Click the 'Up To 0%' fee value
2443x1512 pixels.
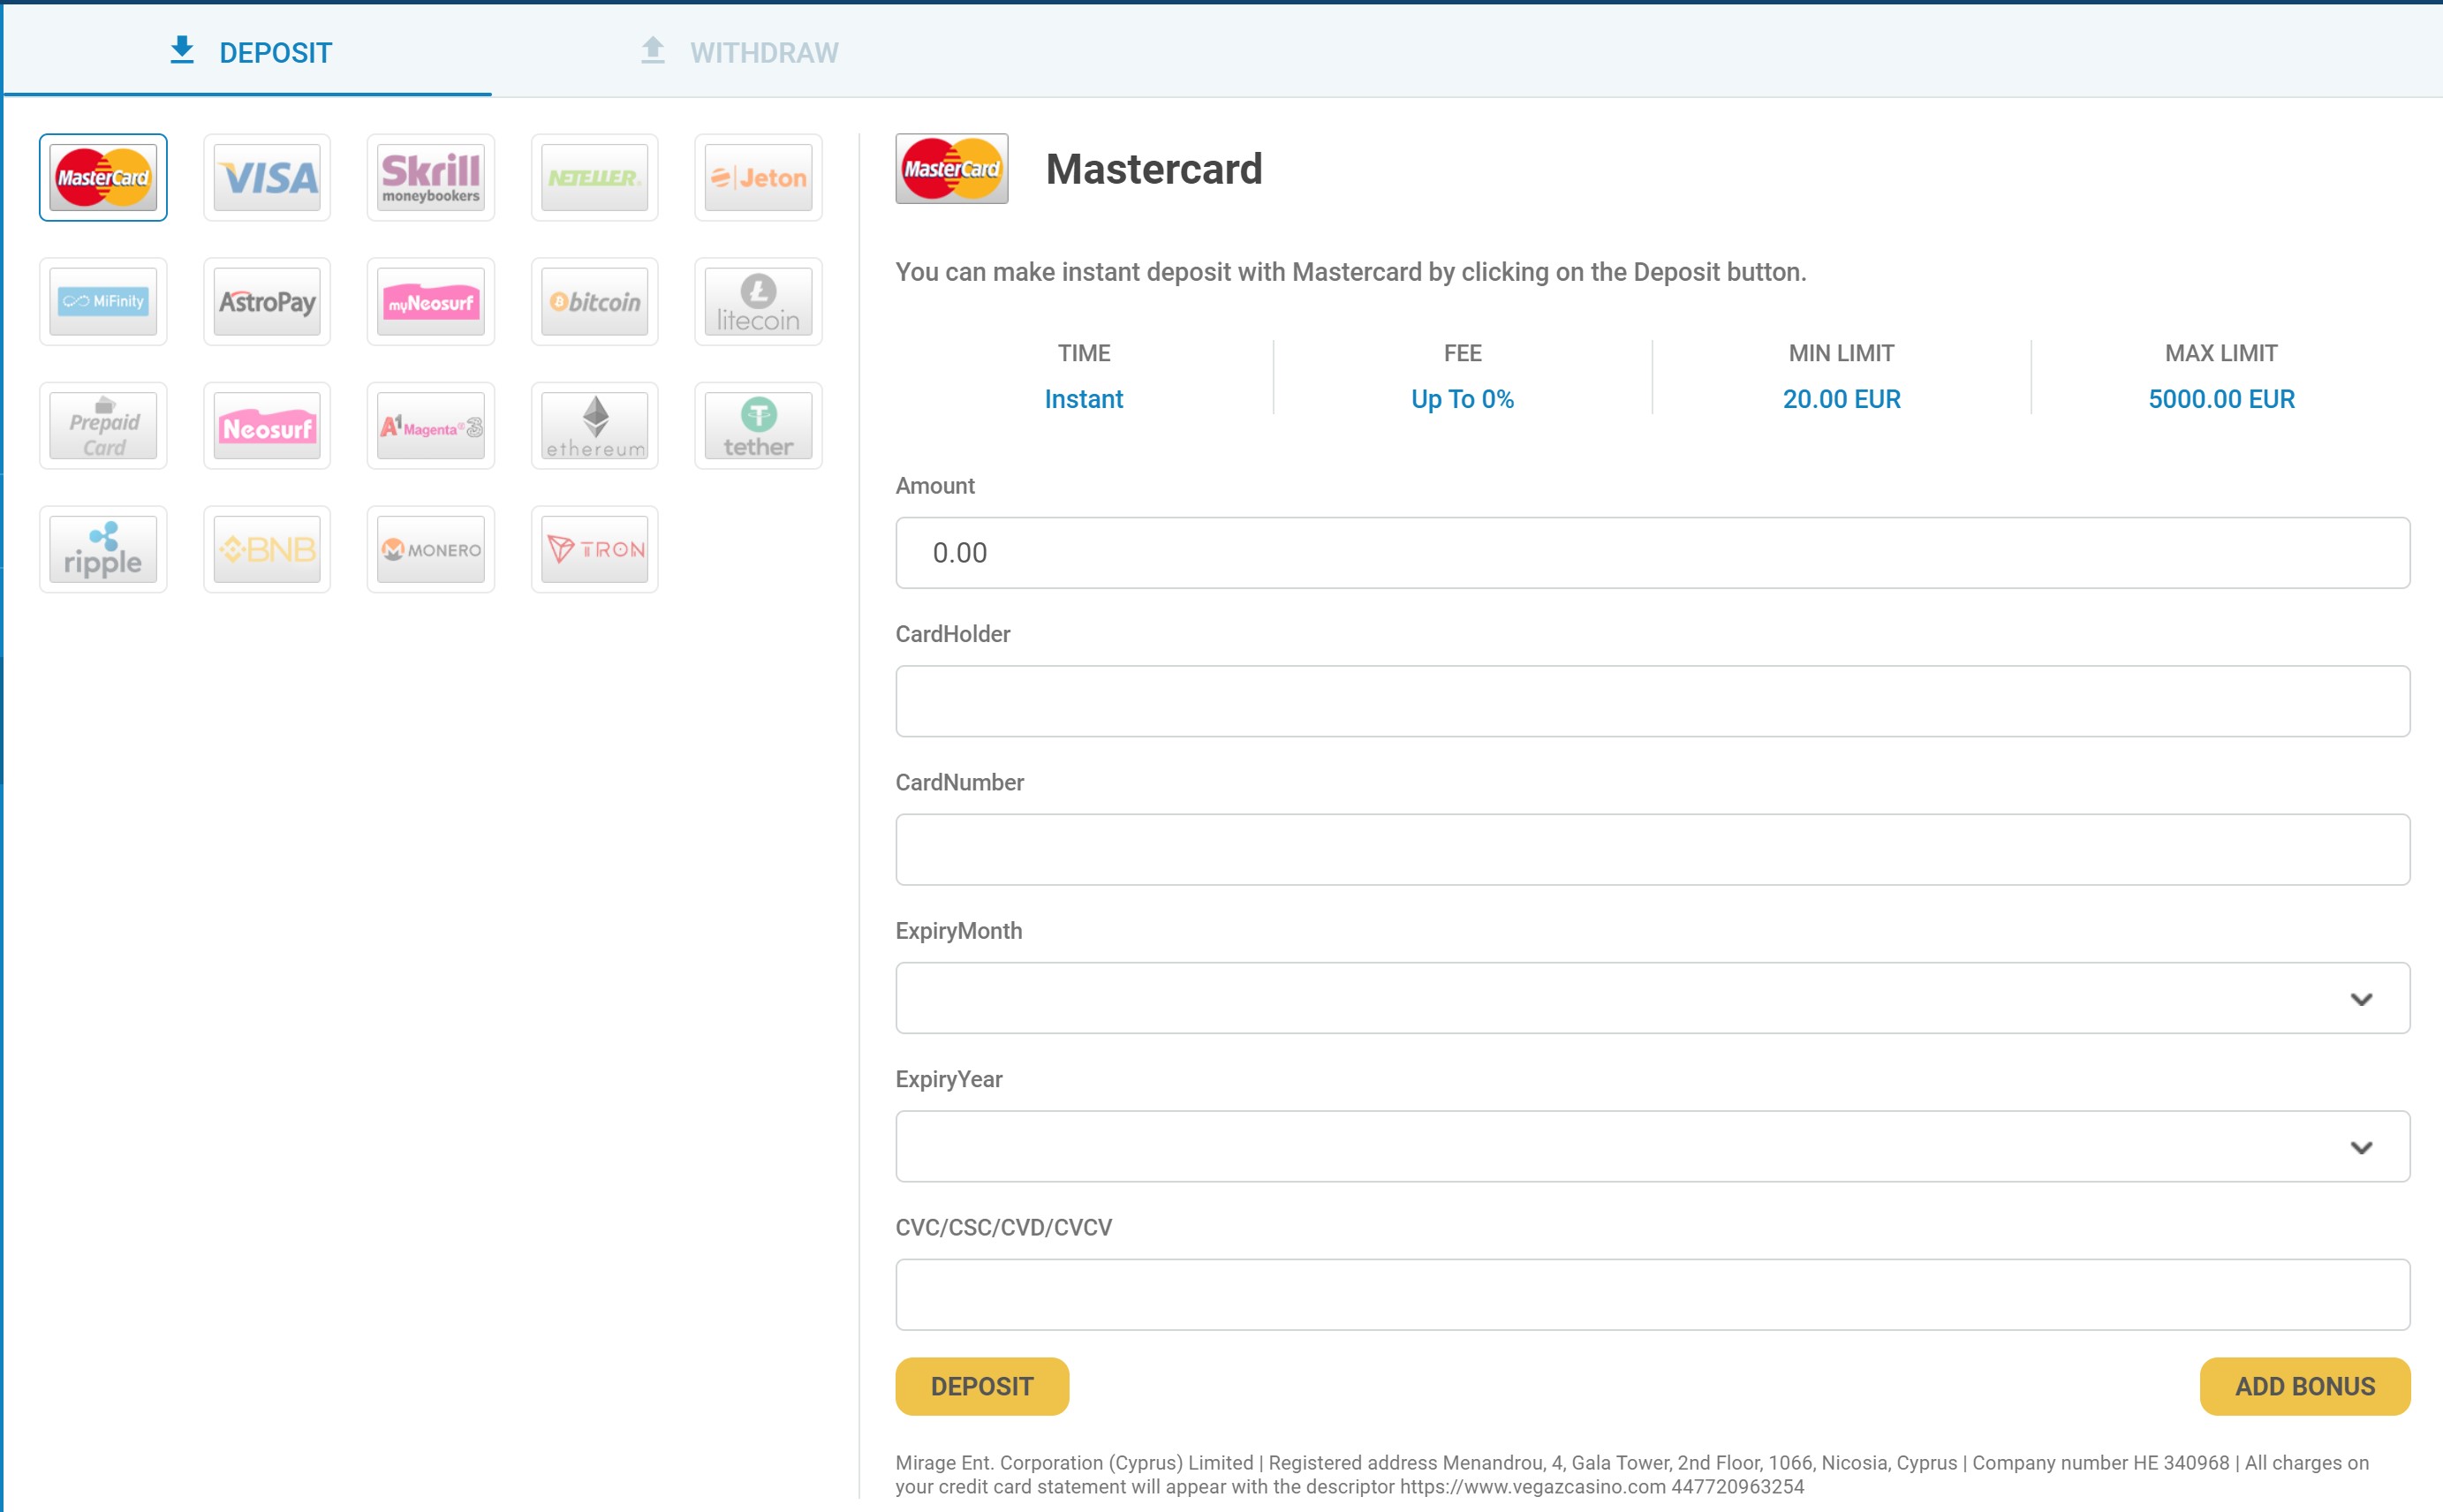coord(1462,399)
